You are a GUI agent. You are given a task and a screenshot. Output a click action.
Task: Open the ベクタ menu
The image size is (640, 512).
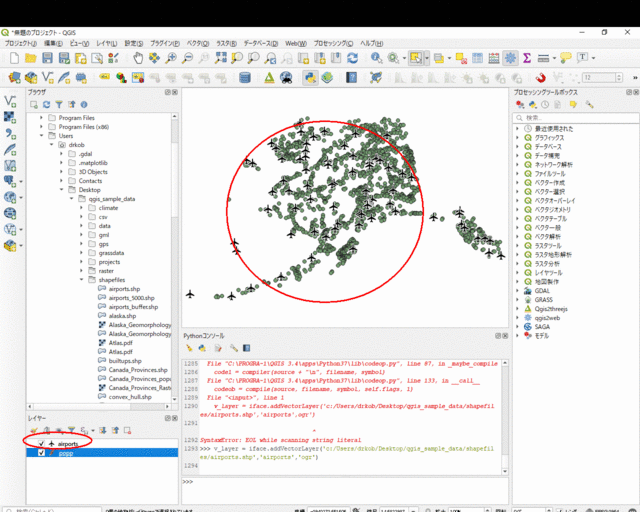coord(198,43)
